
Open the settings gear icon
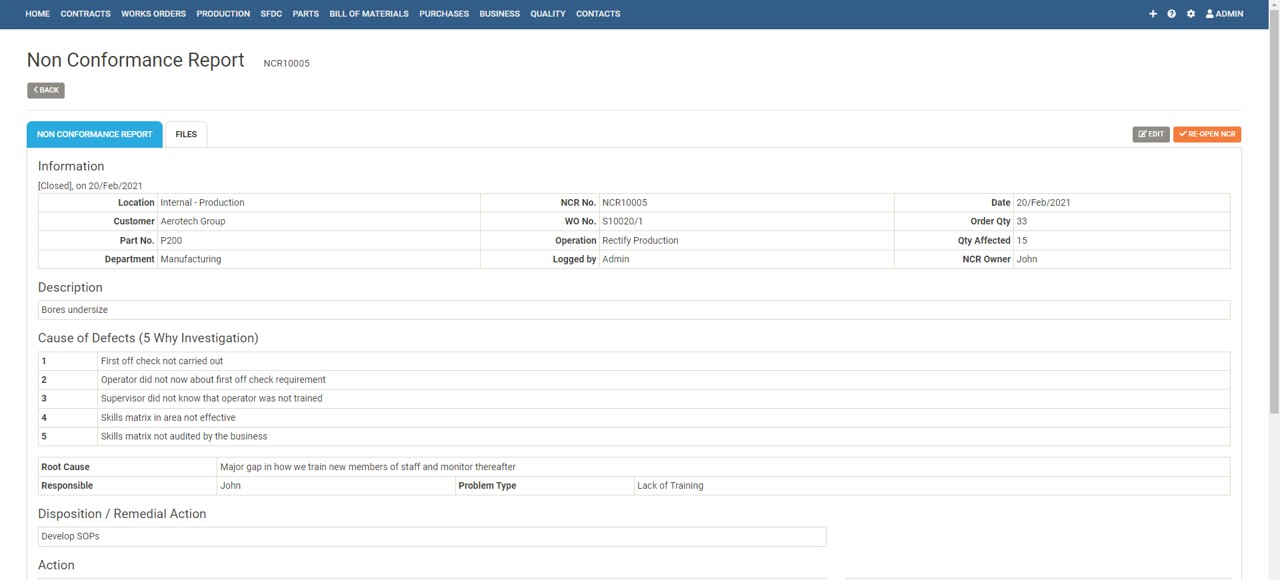click(1190, 13)
